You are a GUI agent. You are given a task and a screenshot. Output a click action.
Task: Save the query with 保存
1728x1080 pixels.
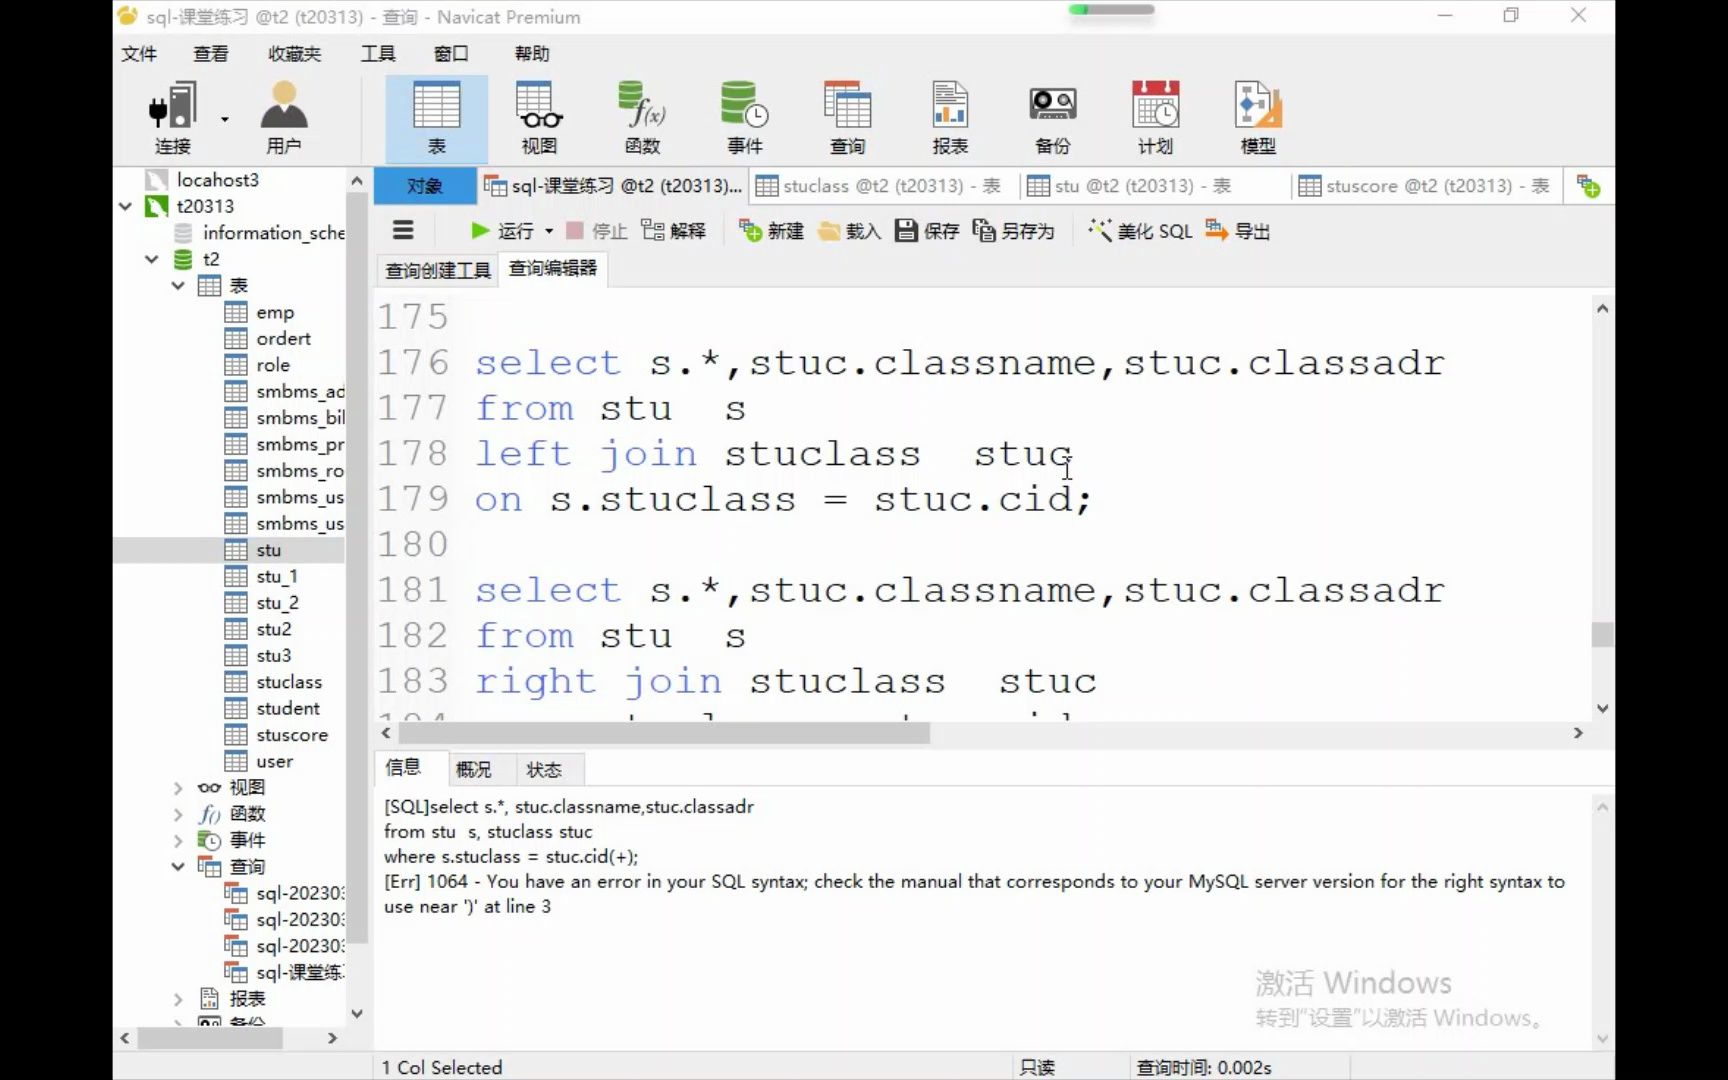pyautogui.click(x=925, y=230)
